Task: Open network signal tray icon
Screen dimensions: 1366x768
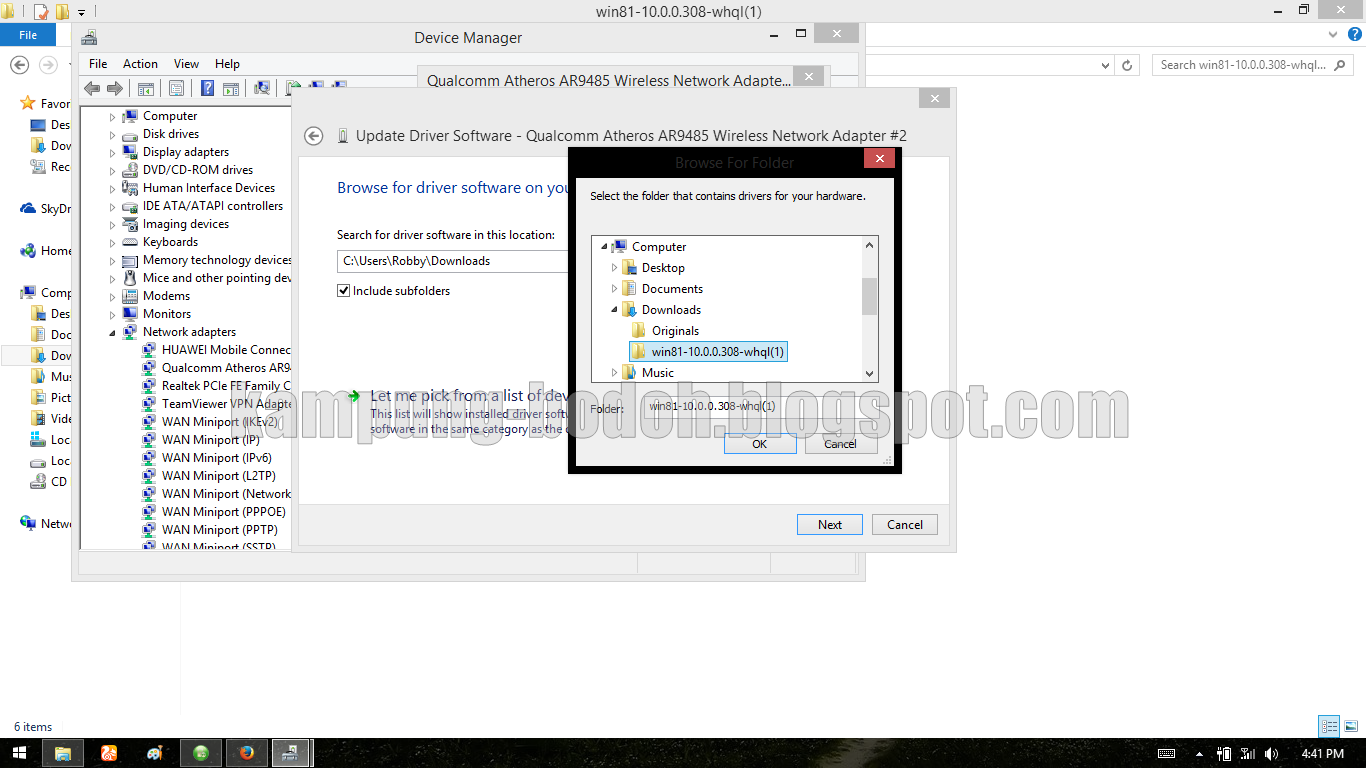Action: [1247, 753]
